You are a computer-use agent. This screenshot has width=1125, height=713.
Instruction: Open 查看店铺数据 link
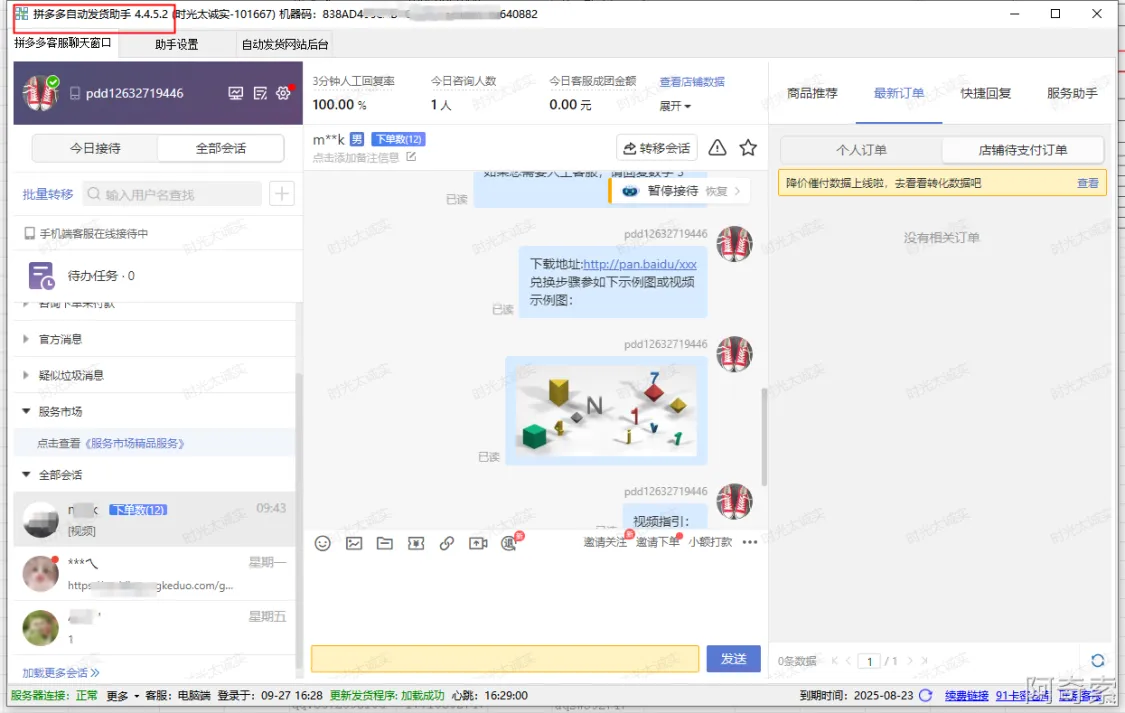[692, 82]
